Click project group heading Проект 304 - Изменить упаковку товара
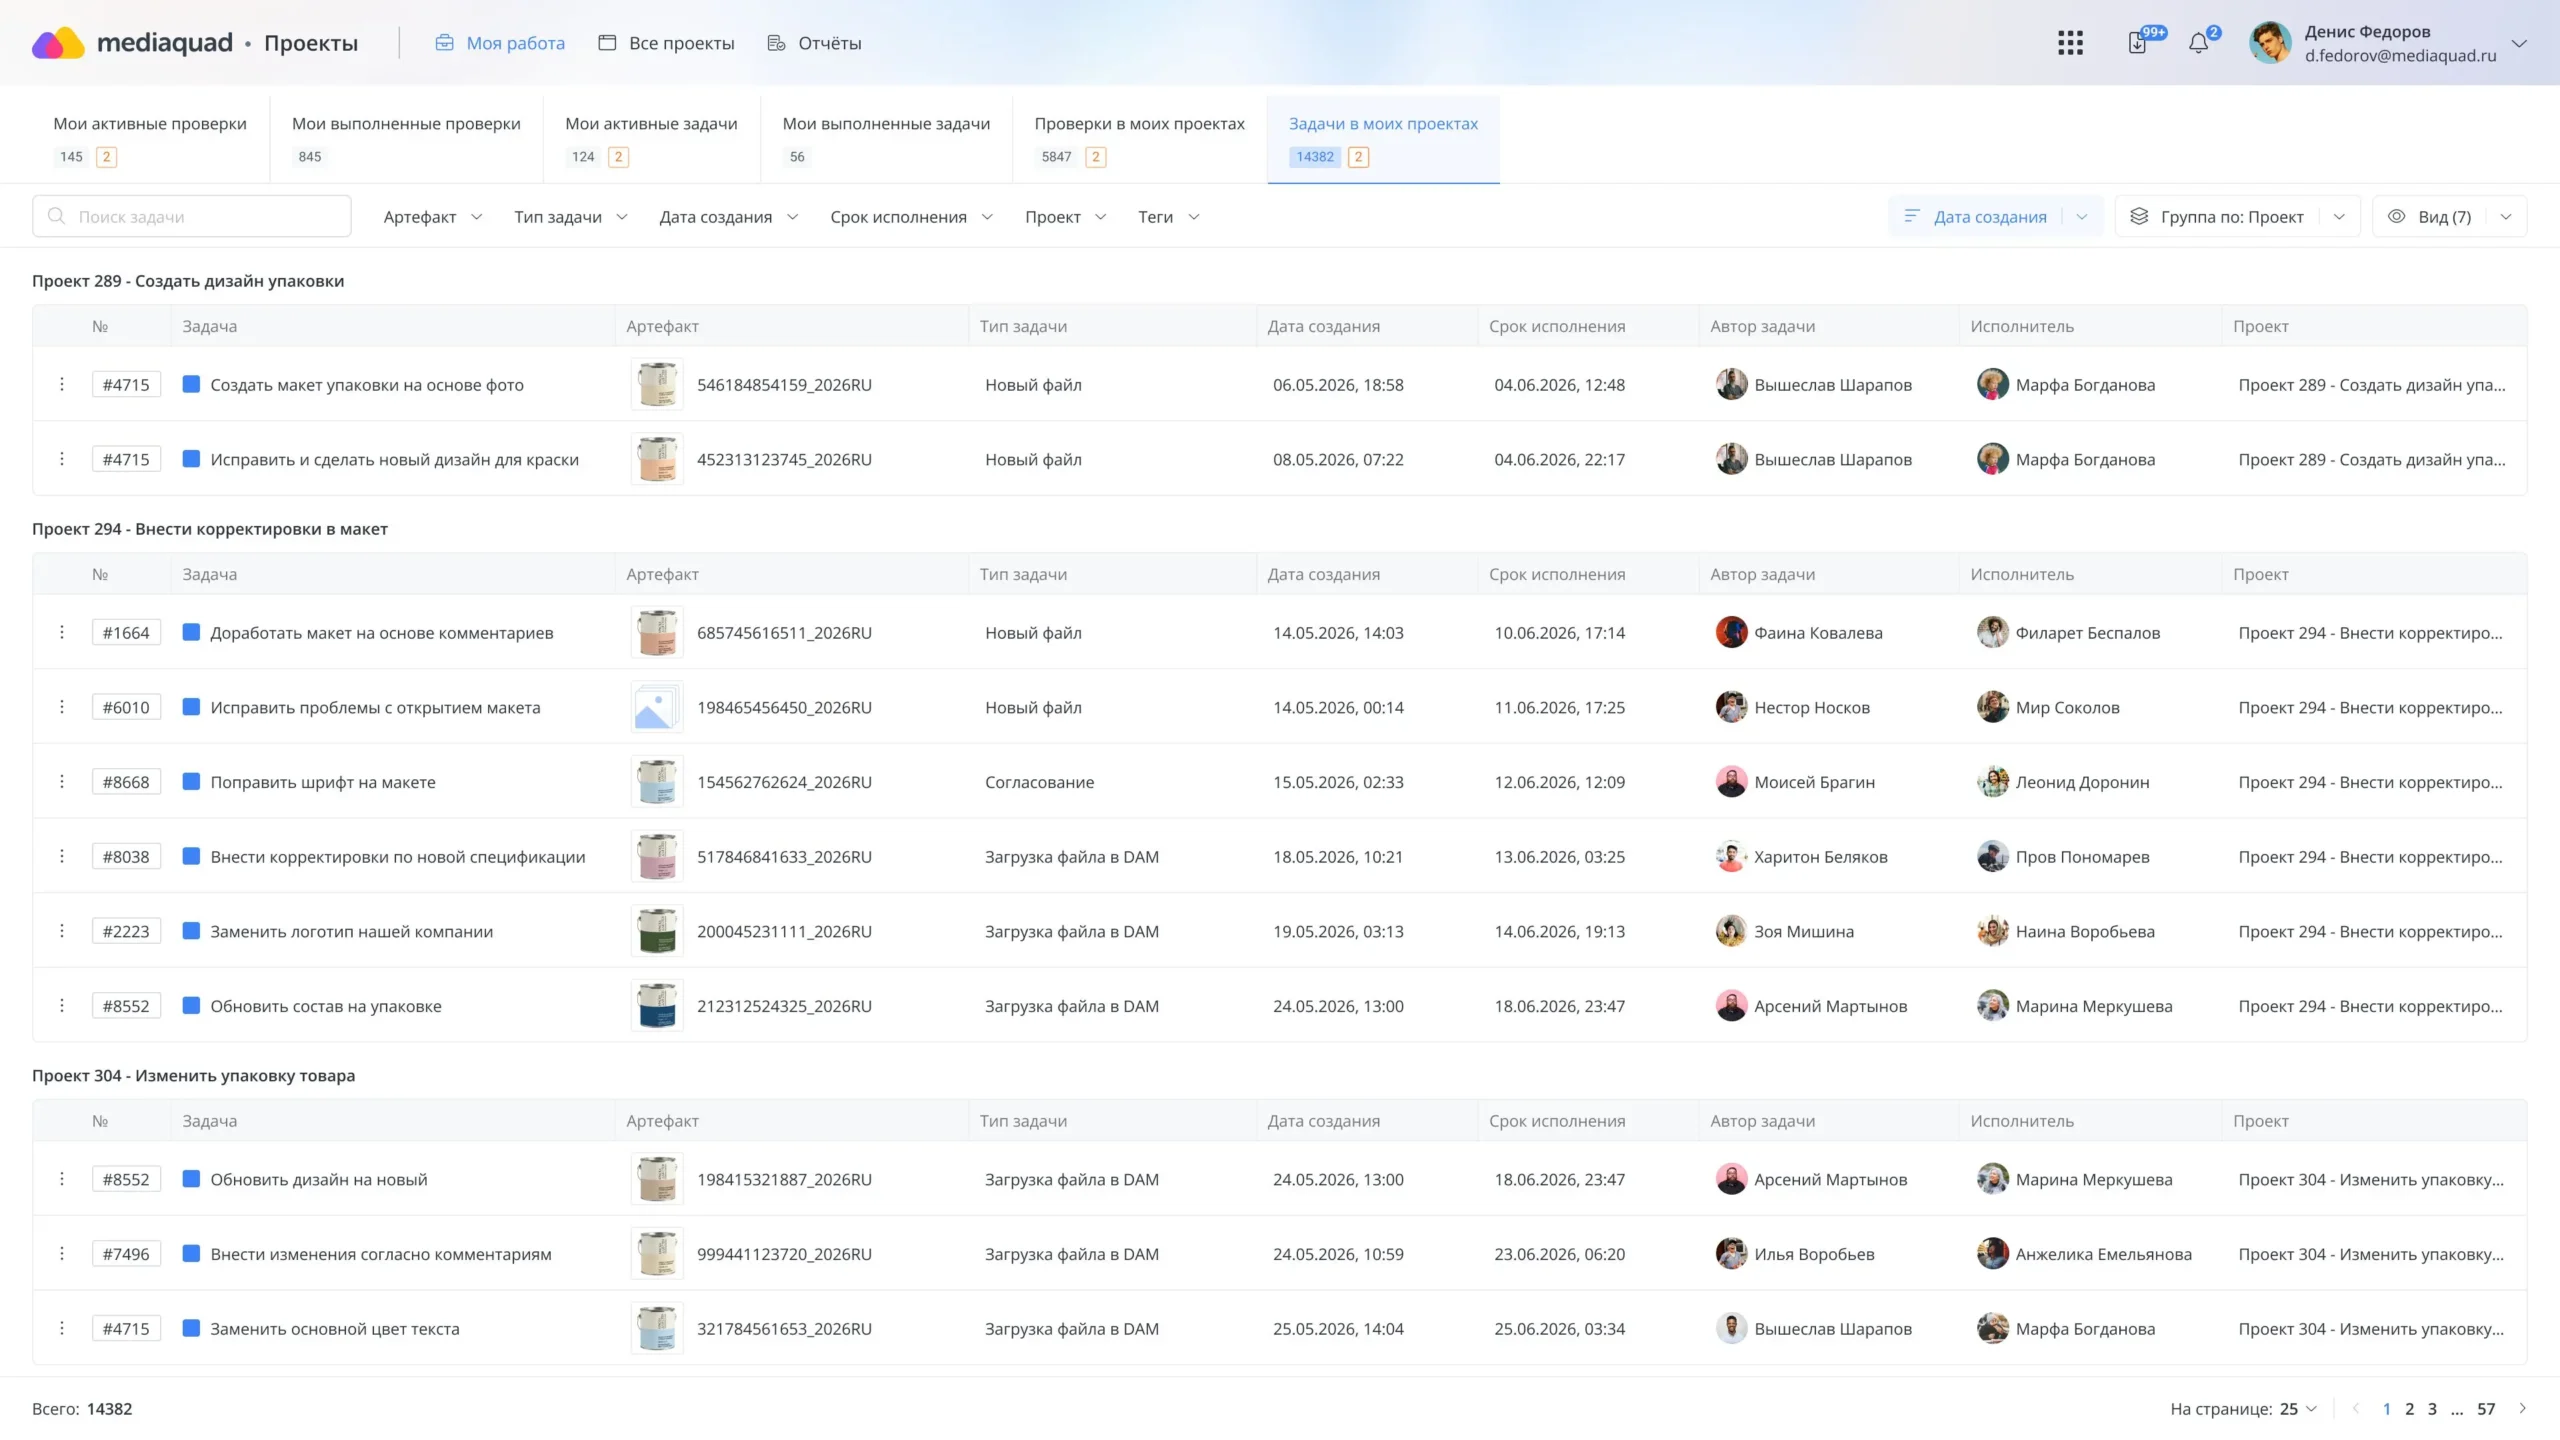Screen dimensions: 2560x1440 [x=193, y=1075]
